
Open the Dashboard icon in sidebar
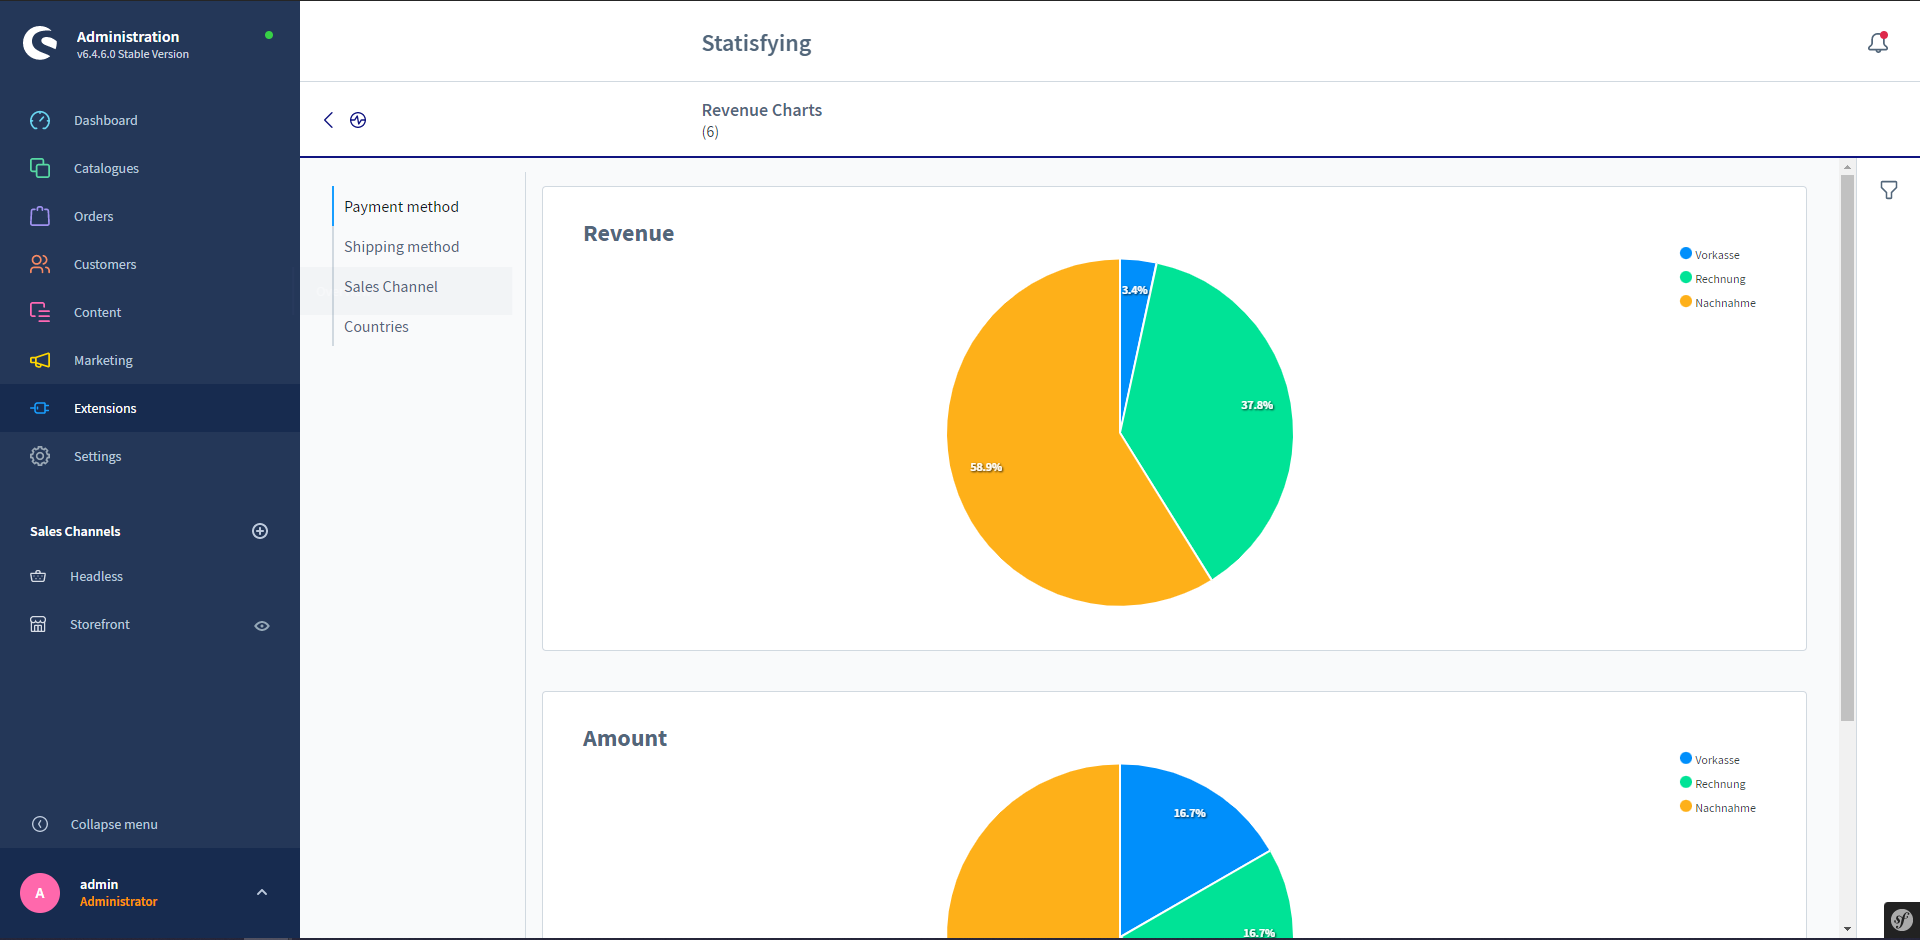40,120
